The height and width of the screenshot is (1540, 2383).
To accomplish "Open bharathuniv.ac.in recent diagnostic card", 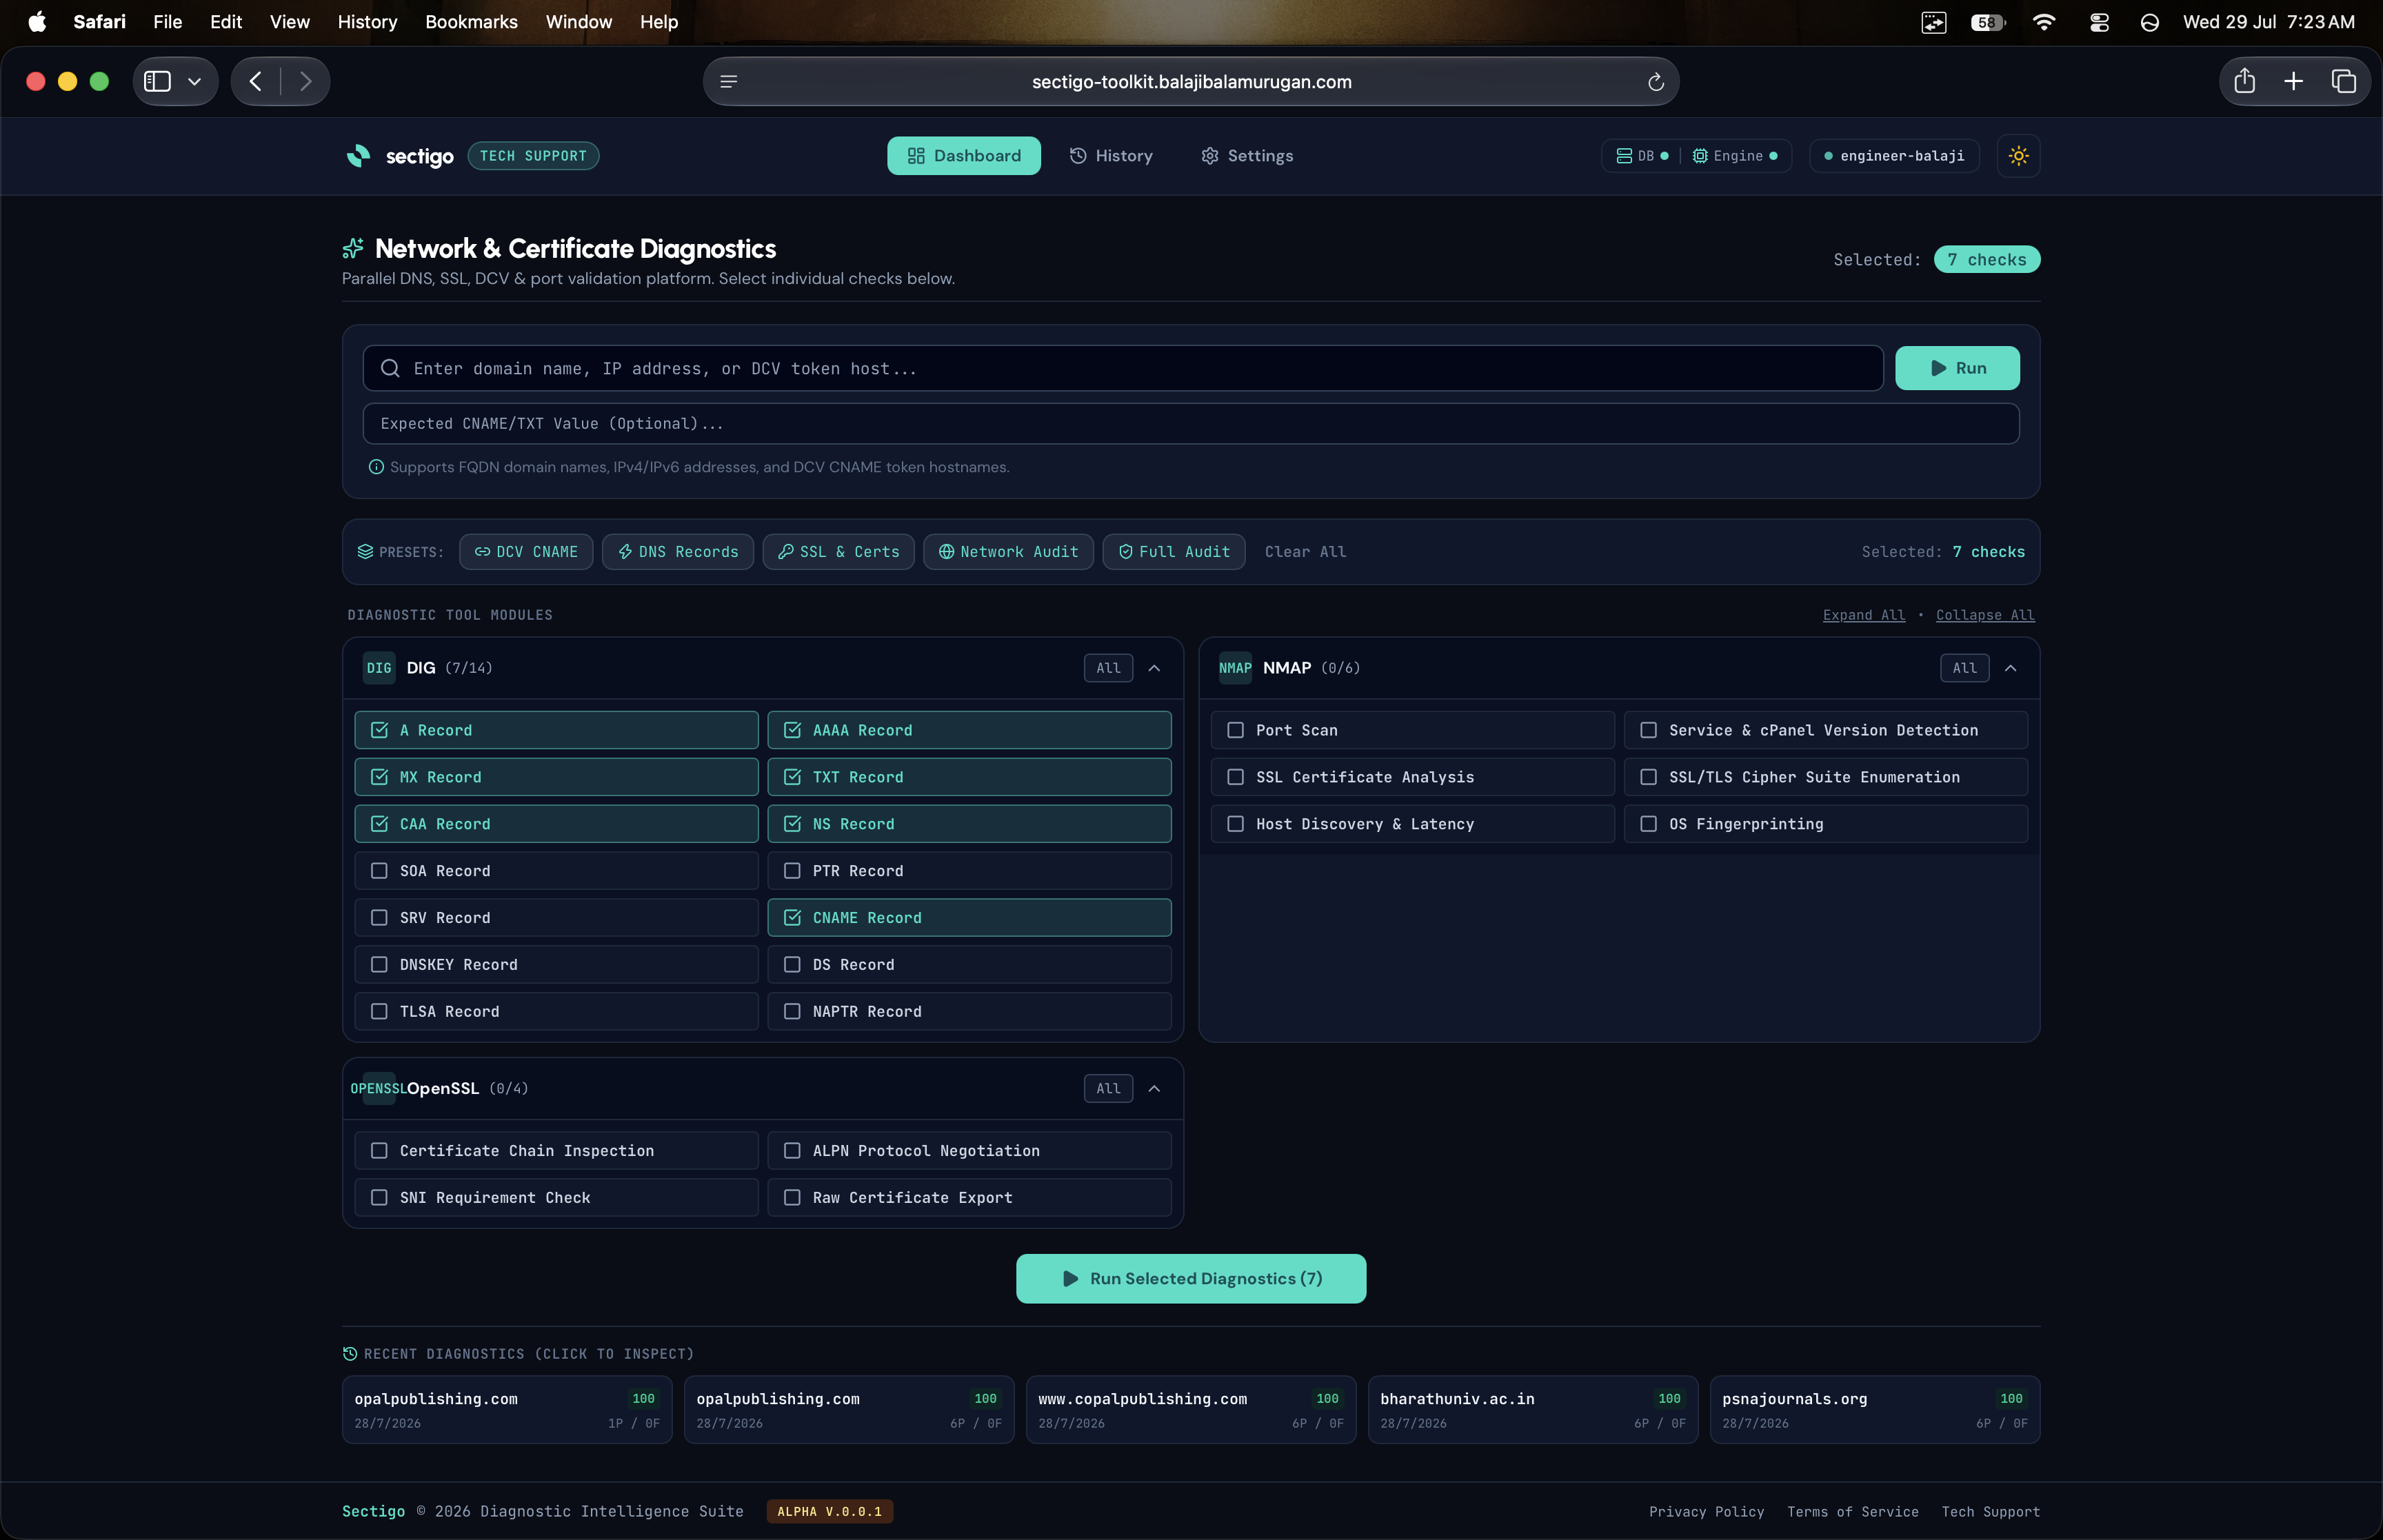I will tap(1532, 1410).
